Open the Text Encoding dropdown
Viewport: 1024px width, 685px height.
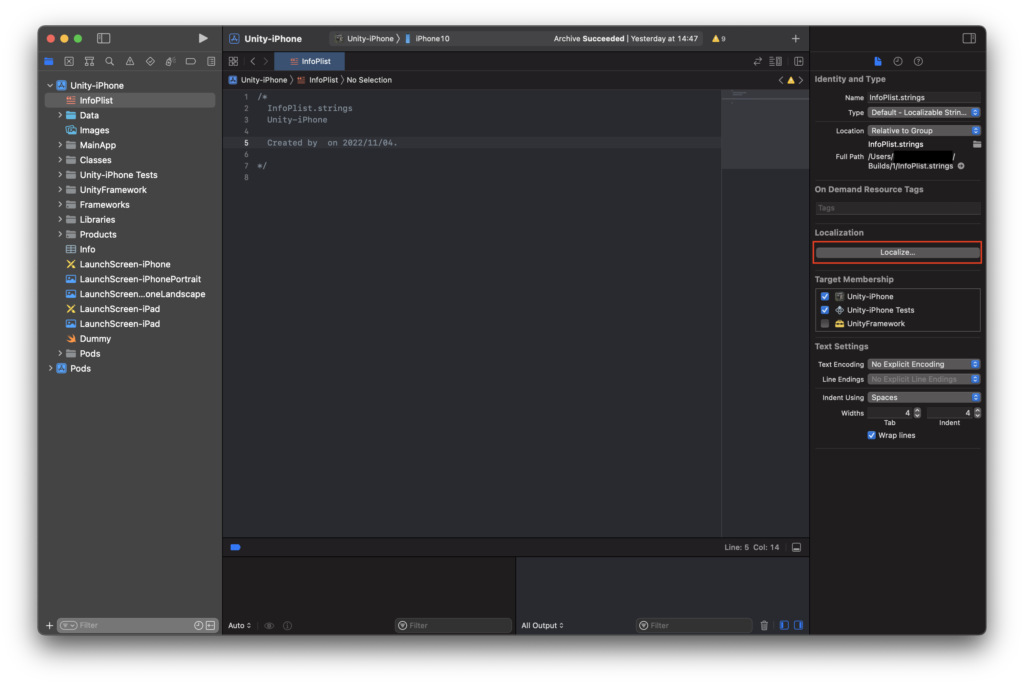click(x=924, y=364)
